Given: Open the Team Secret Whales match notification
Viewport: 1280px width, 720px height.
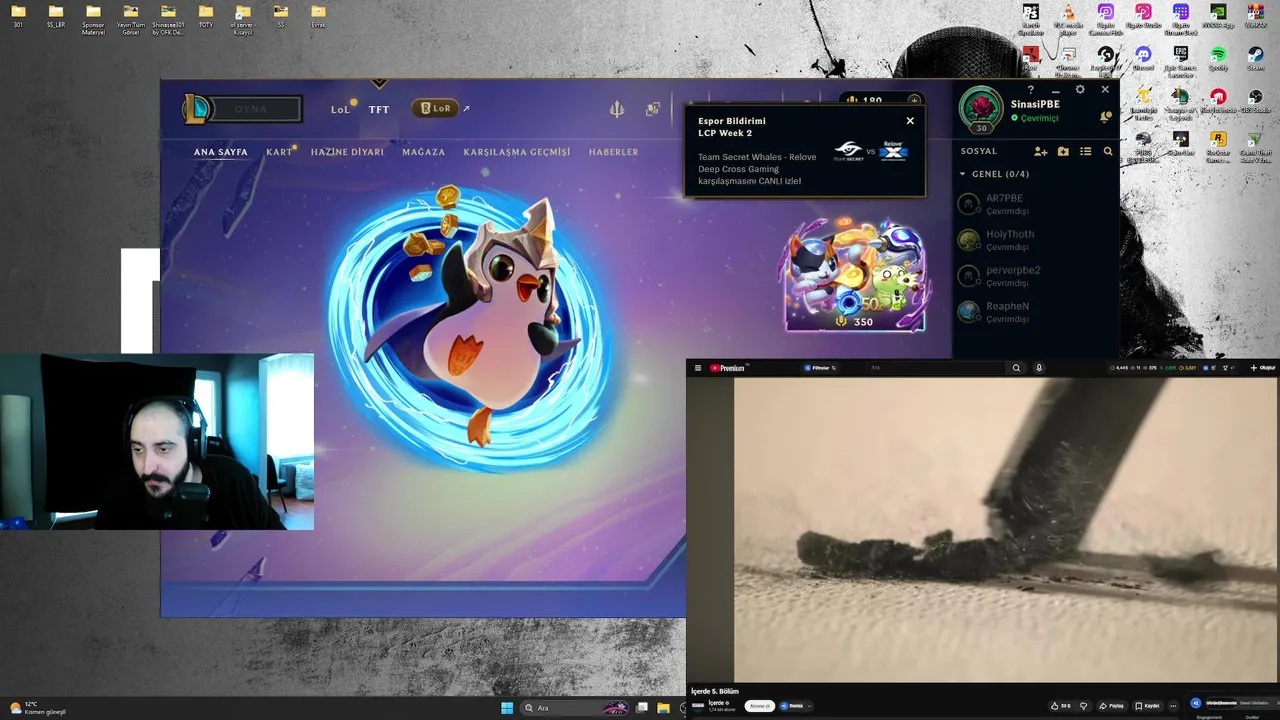Looking at the screenshot, I should [x=806, y=151].
